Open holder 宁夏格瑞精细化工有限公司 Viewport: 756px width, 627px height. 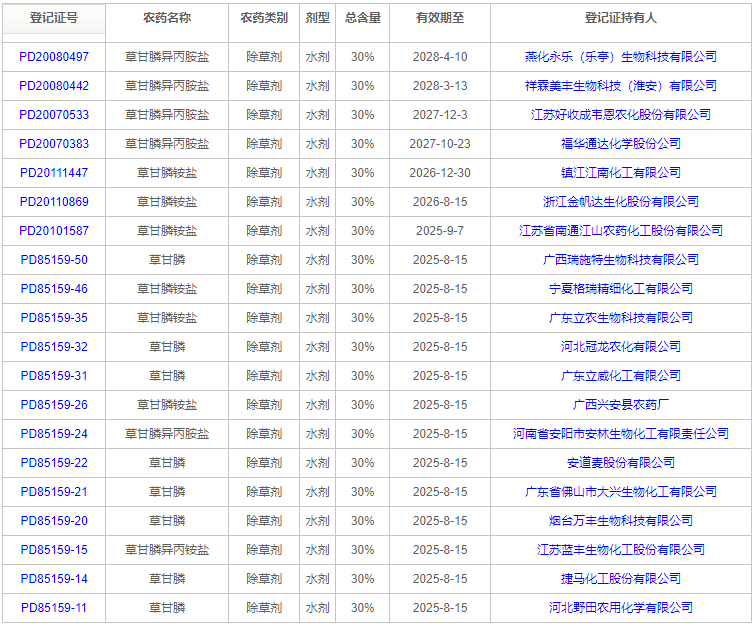tap(621, 289)
